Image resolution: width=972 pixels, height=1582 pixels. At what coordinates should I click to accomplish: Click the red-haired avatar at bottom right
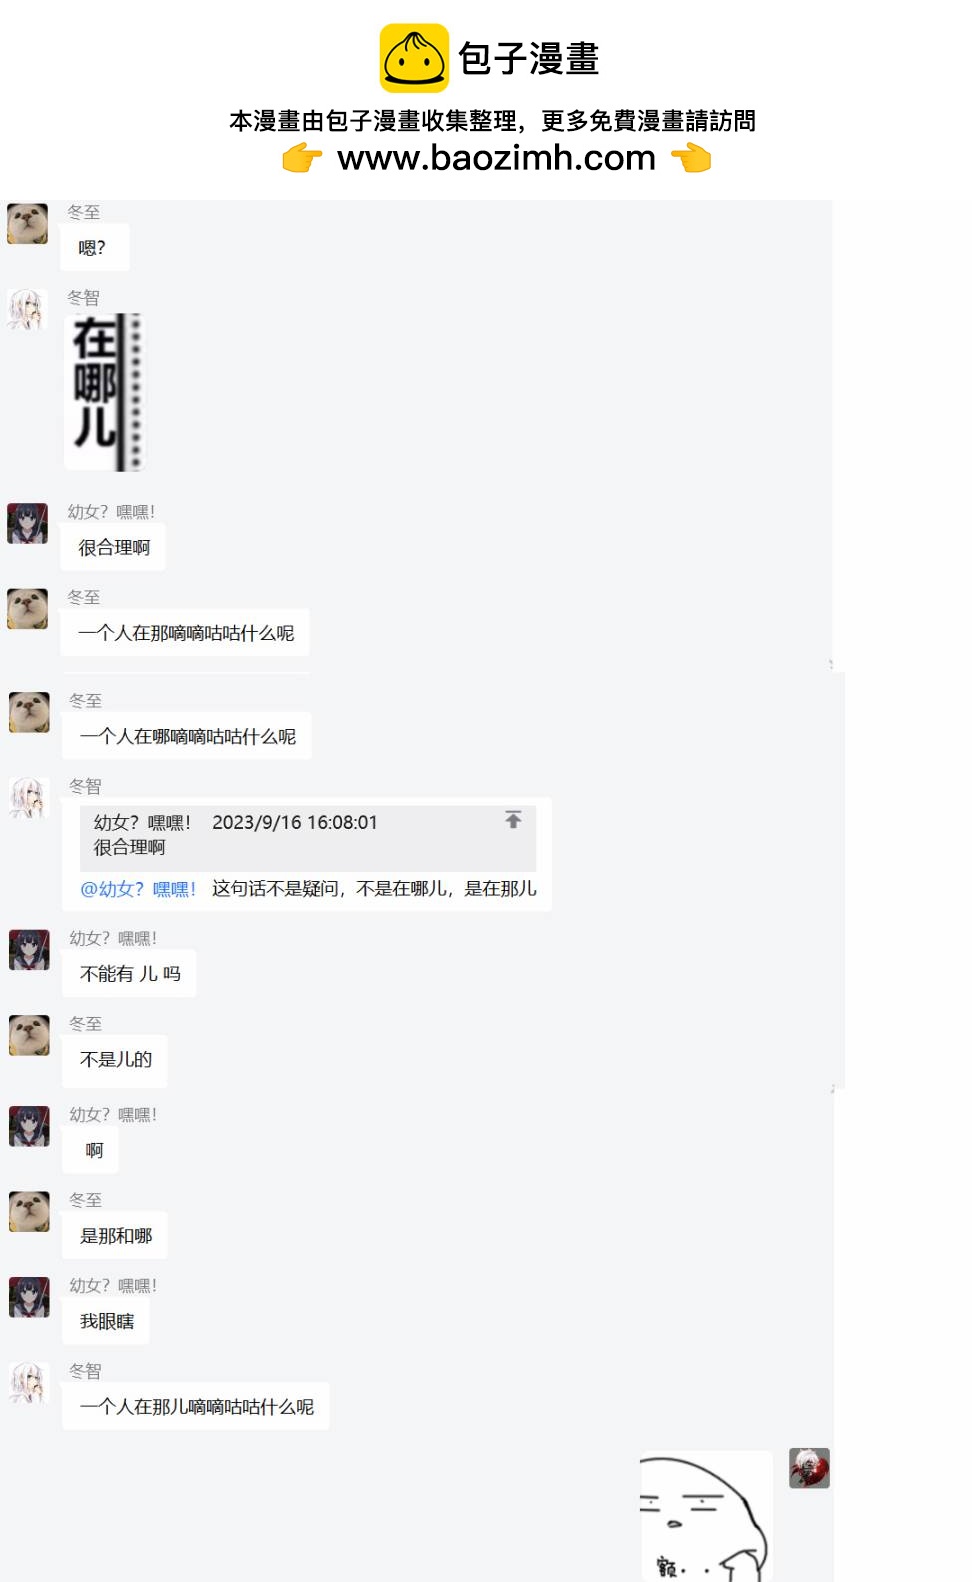click(809, 1468)
